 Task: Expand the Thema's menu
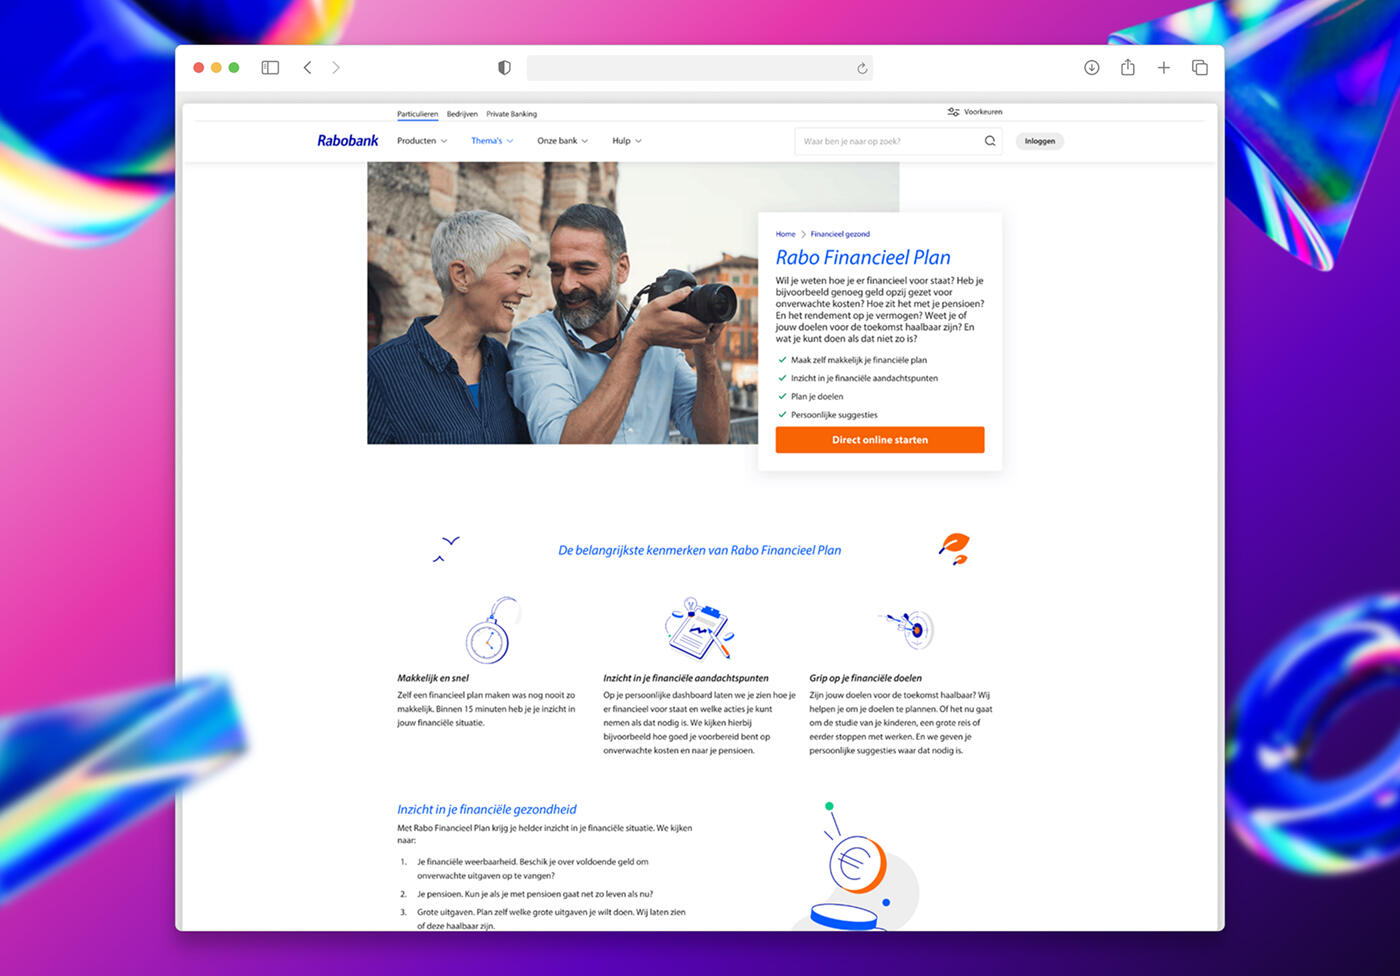click(x=492, y=141)
